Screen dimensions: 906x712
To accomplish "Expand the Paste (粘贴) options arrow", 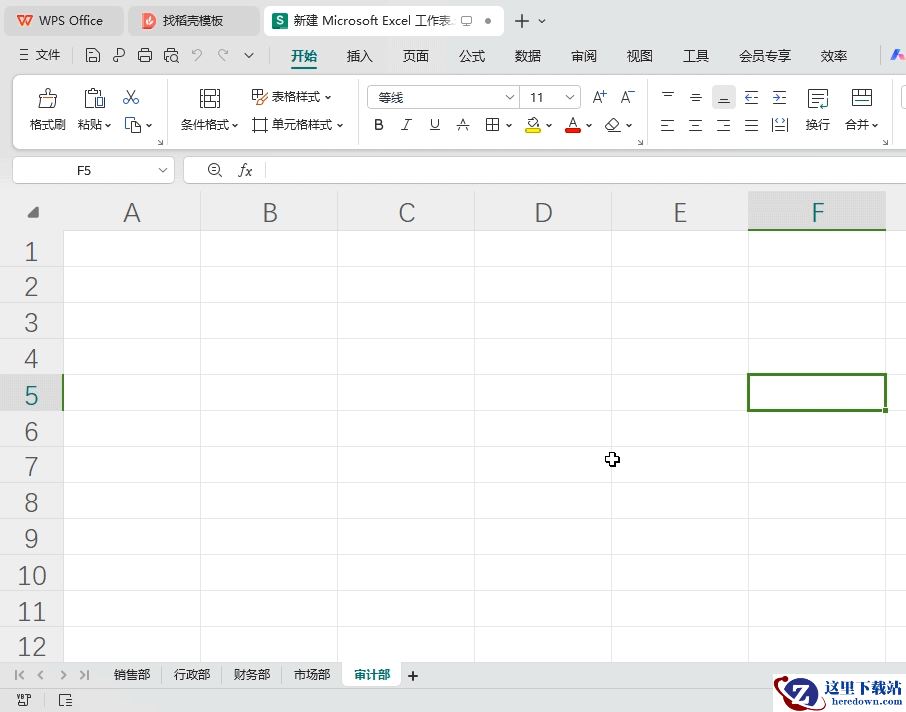I will point(108,125).
